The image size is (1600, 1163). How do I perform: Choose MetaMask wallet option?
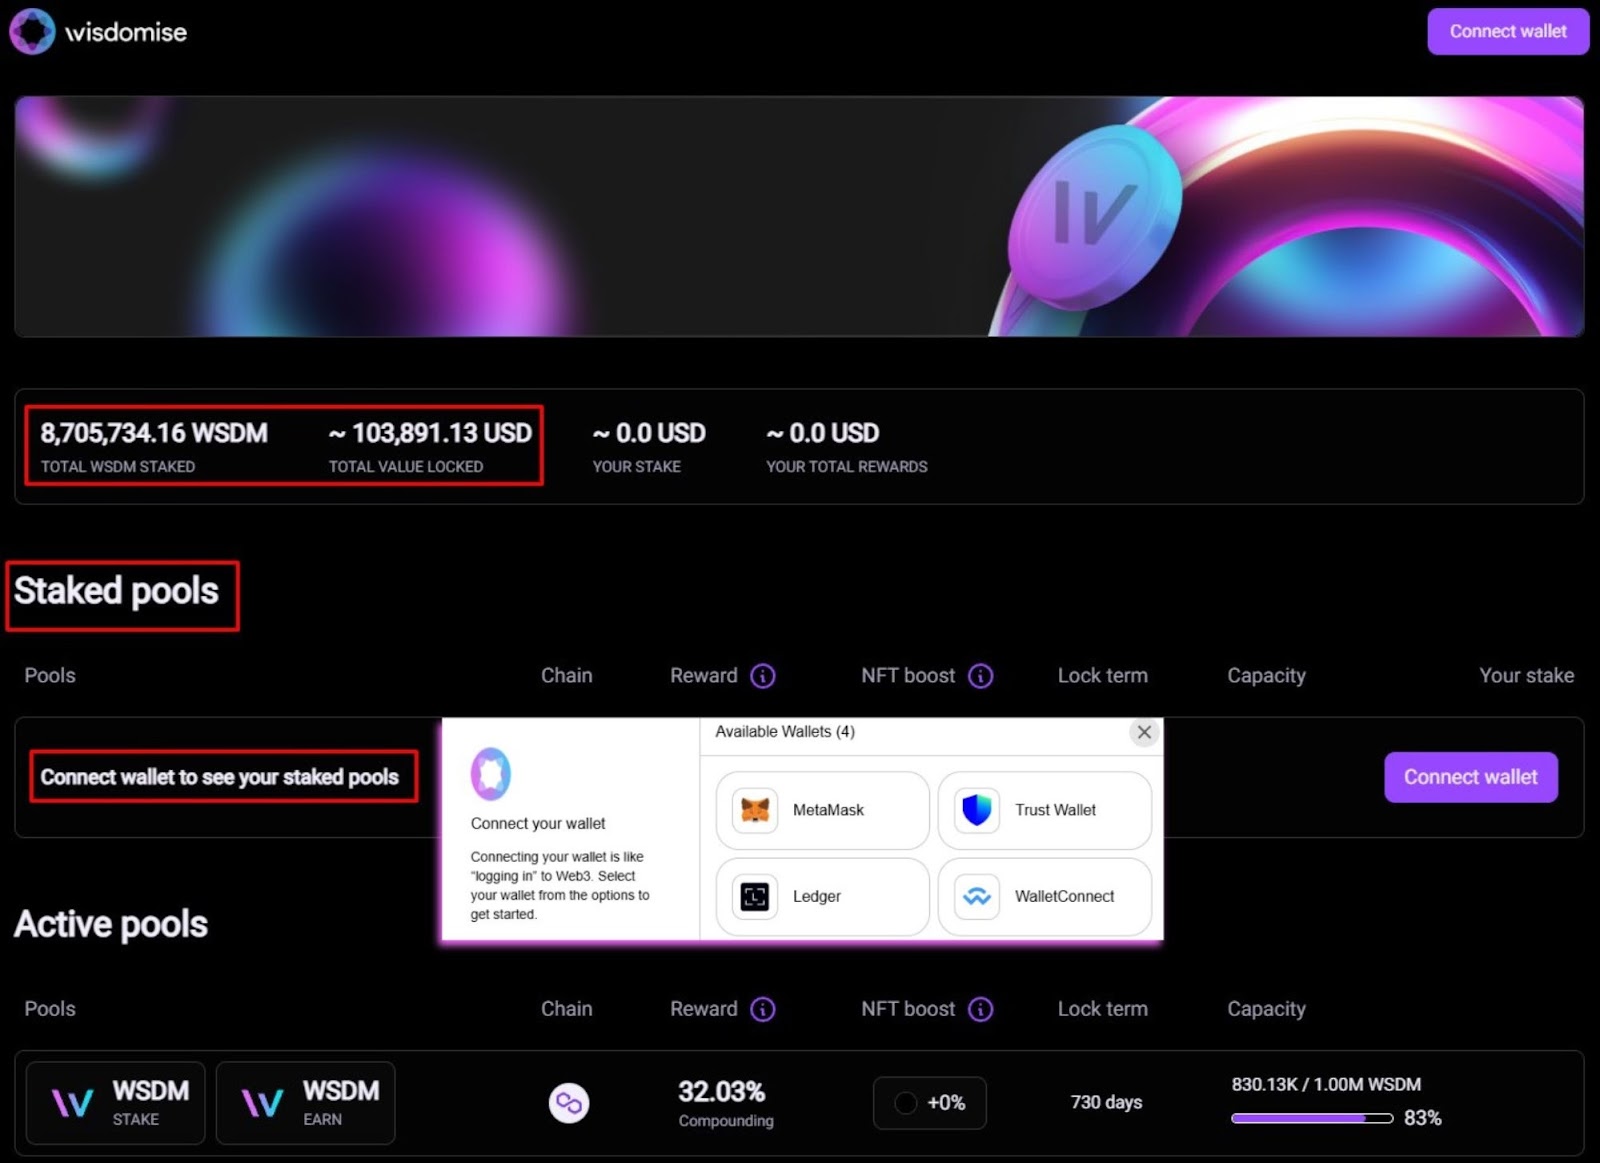point(822,810)
